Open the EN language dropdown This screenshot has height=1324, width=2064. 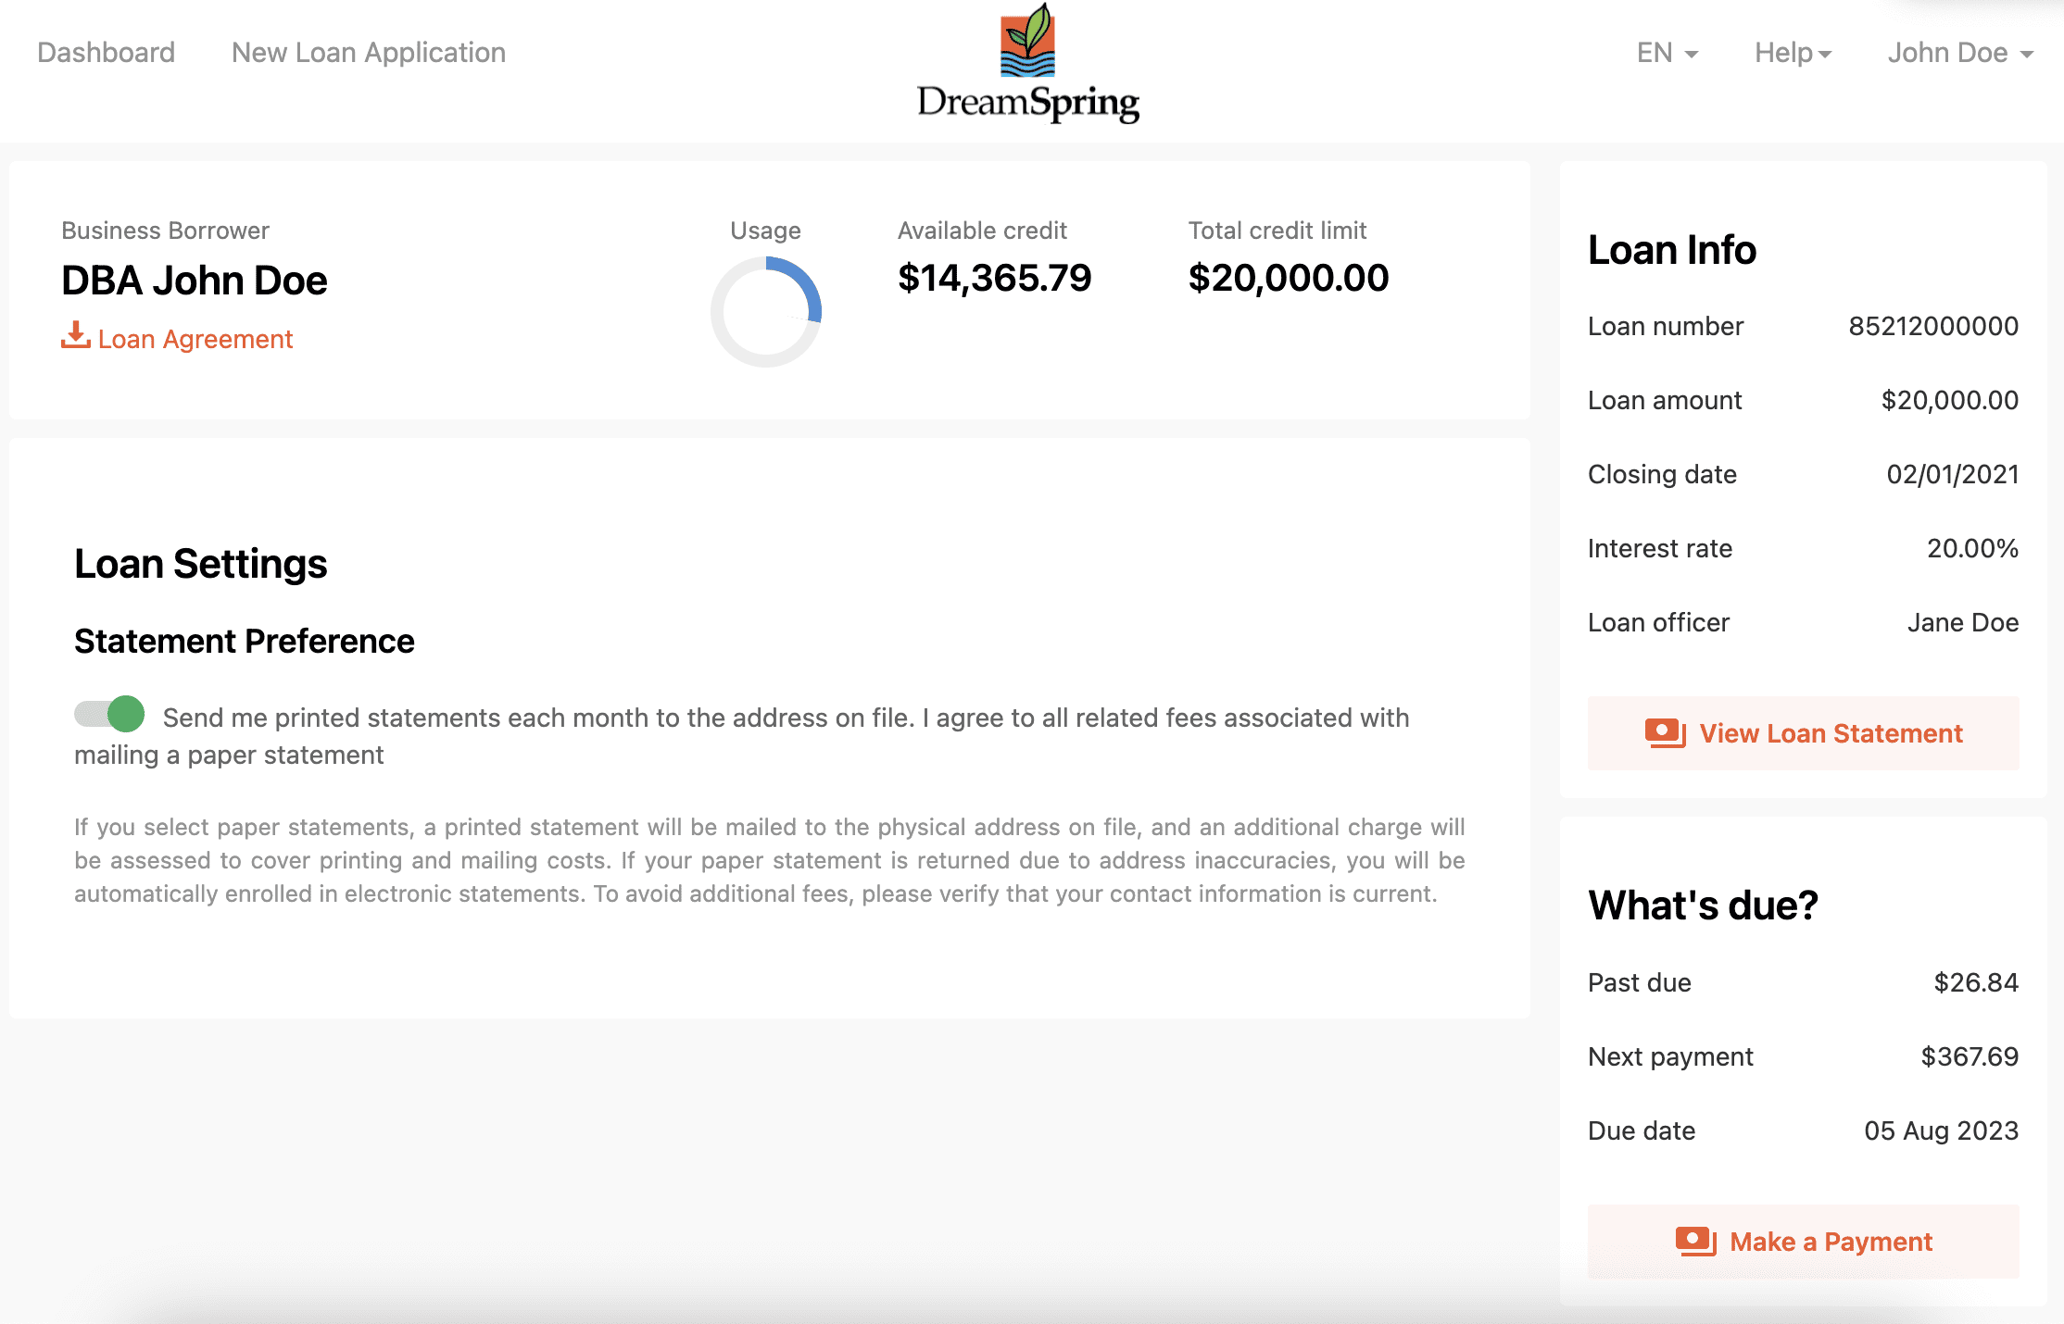tap(1665, 52)
